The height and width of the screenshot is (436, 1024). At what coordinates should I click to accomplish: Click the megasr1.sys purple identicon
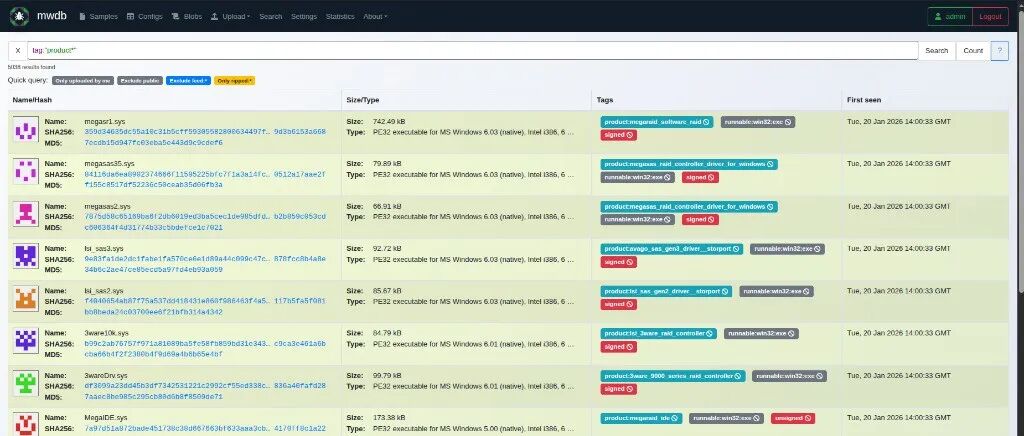point(26,130)
